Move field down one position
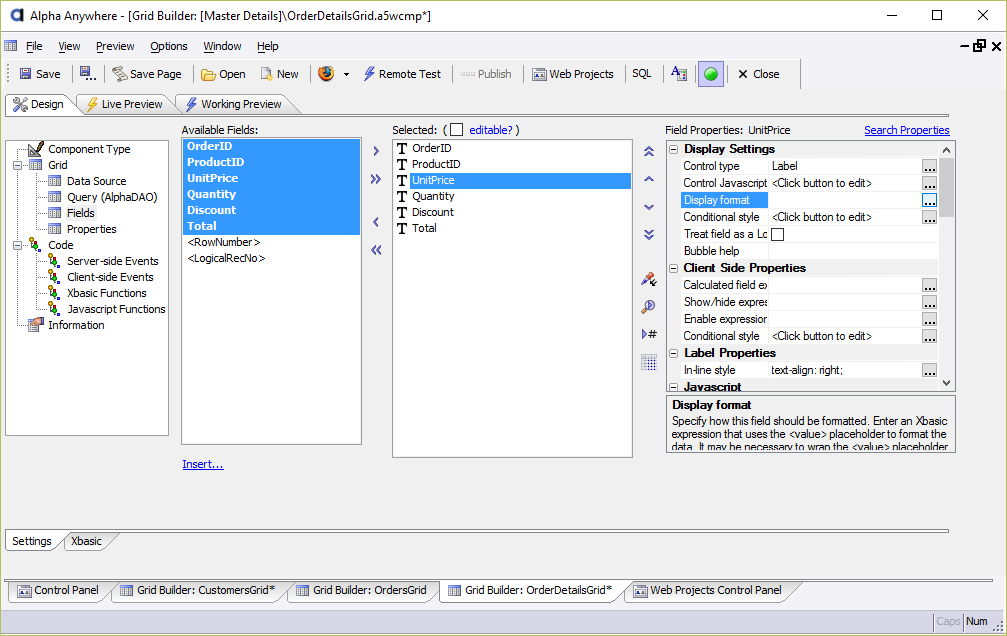The image size is (1007, 636). click(649, 207)
